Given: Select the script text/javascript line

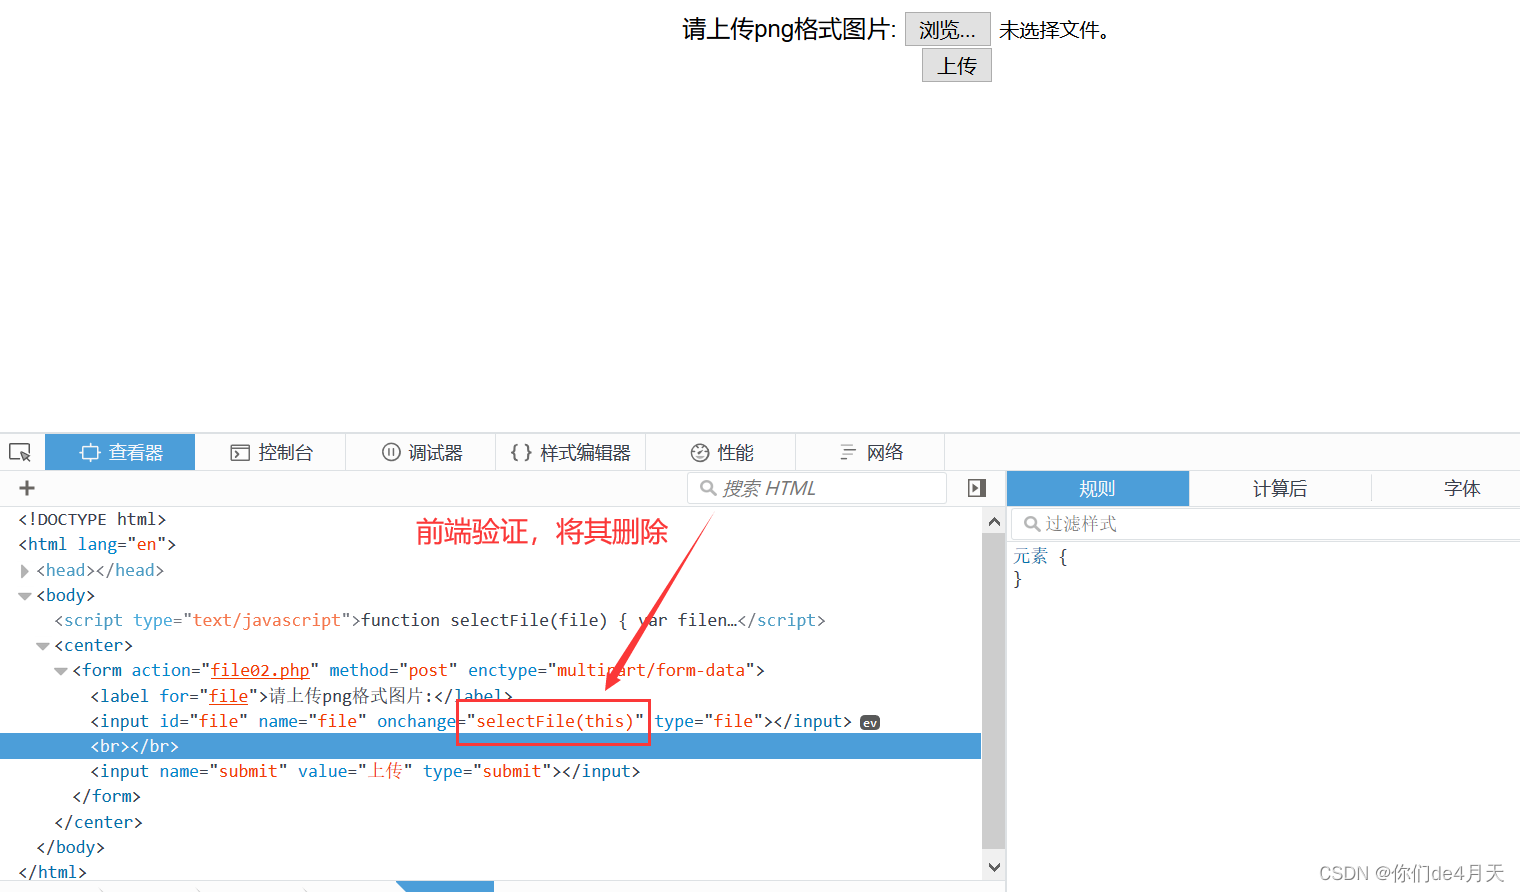Looking at the screenshot, I should [x=440, y=620].
